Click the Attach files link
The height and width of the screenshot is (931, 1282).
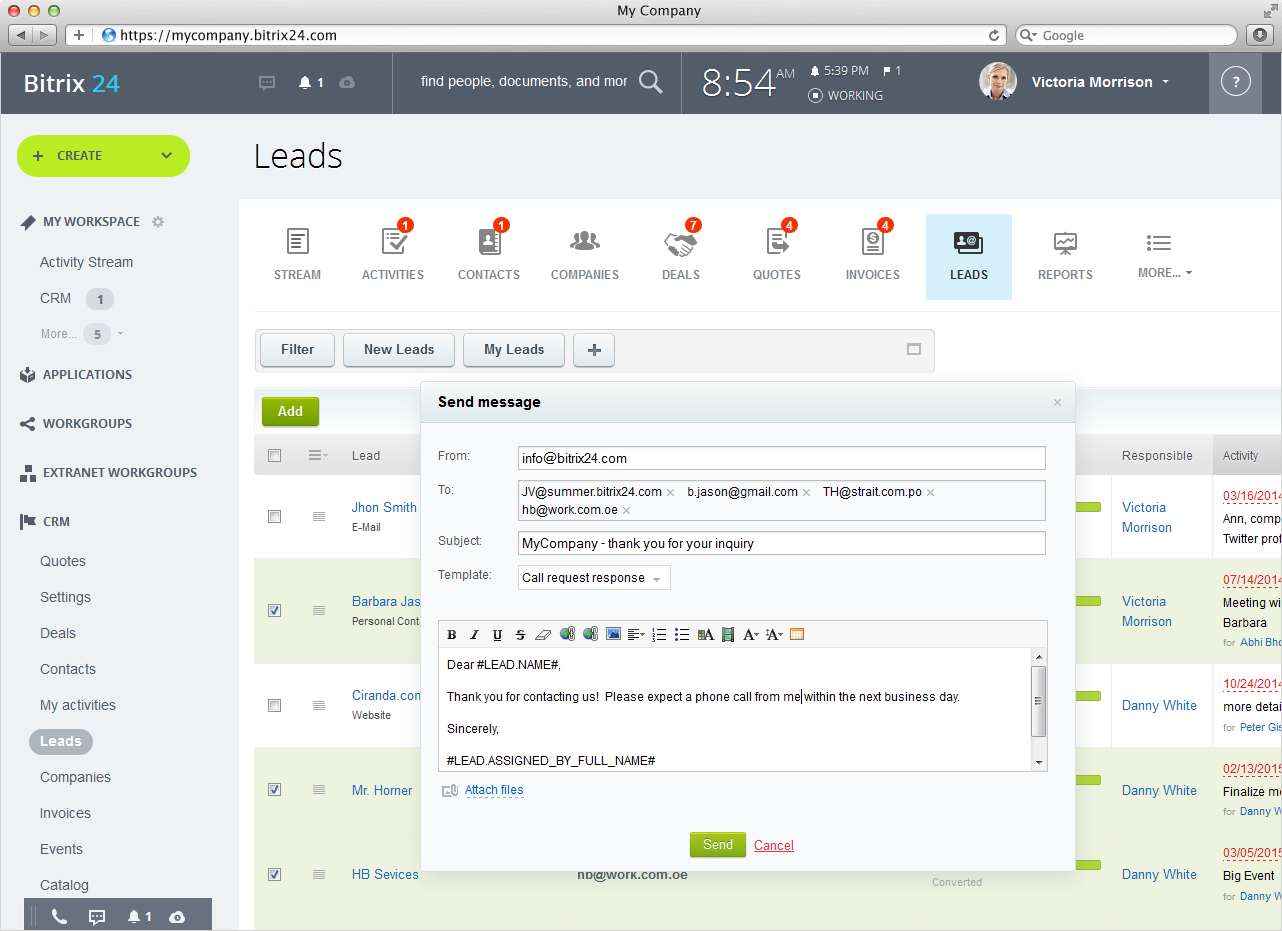pos(494,790)
